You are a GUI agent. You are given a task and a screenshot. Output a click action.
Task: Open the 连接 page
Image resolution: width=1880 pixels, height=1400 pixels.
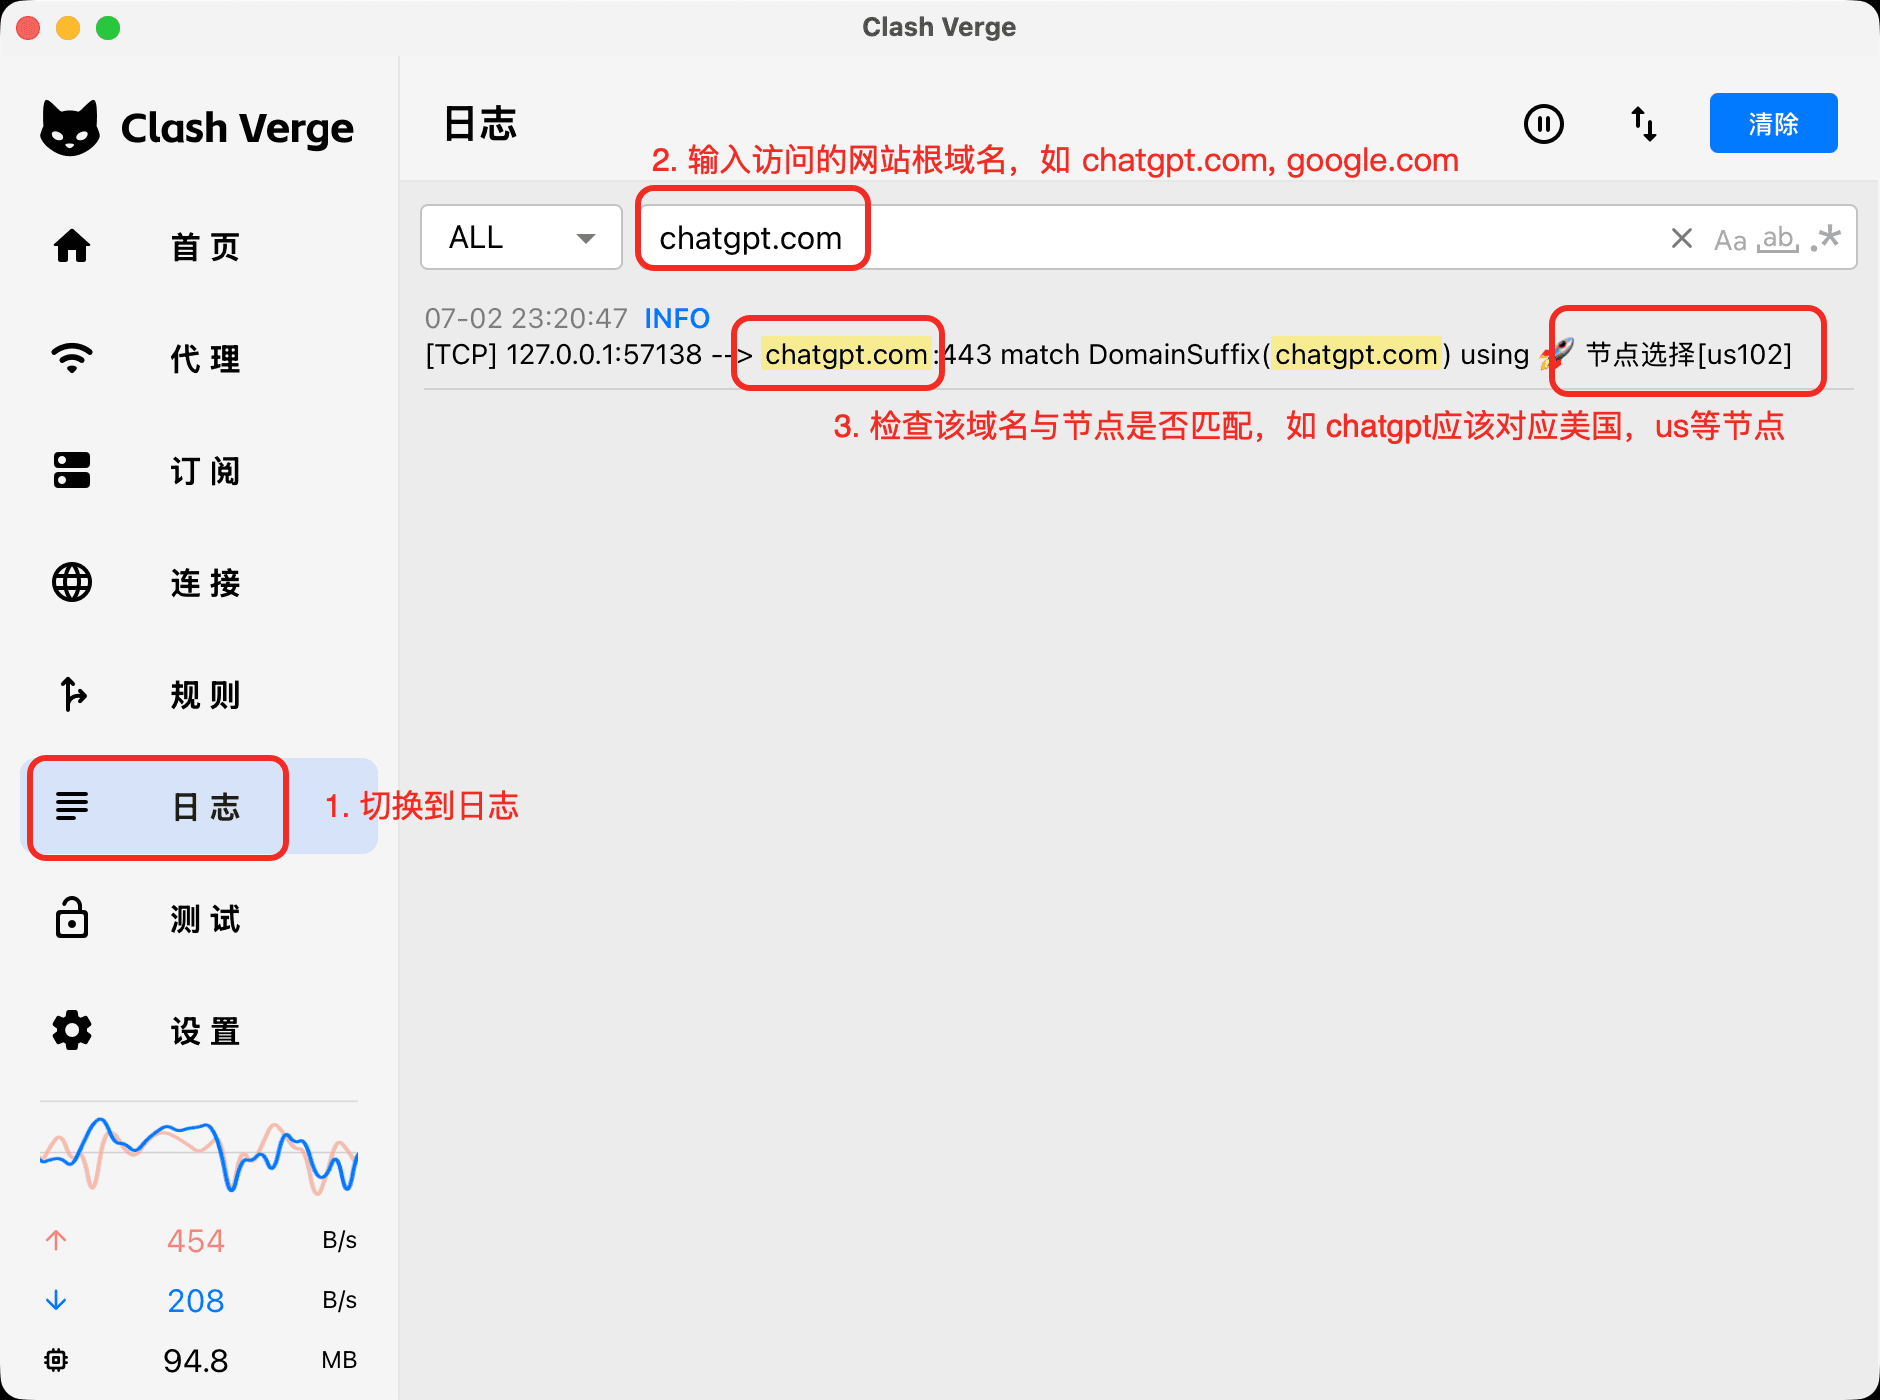199,582
